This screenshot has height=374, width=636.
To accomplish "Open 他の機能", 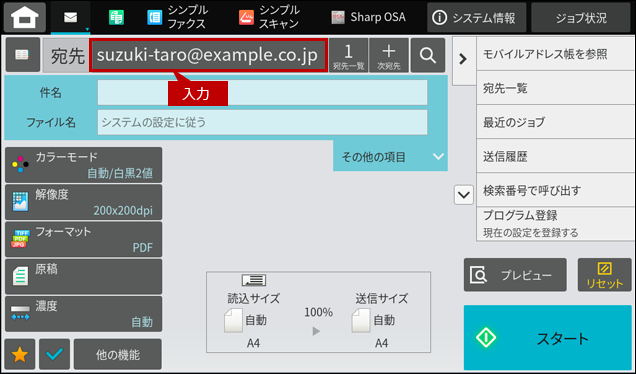I will [x=118, y=355].
